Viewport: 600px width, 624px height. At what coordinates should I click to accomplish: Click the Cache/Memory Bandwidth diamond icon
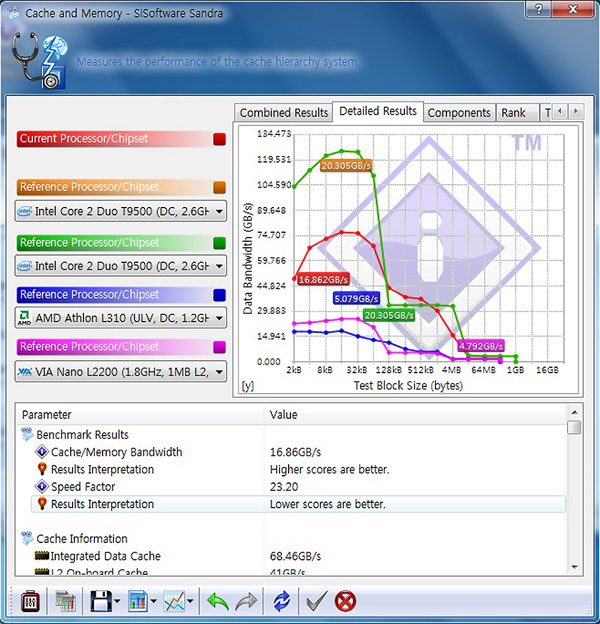[42, 452]
